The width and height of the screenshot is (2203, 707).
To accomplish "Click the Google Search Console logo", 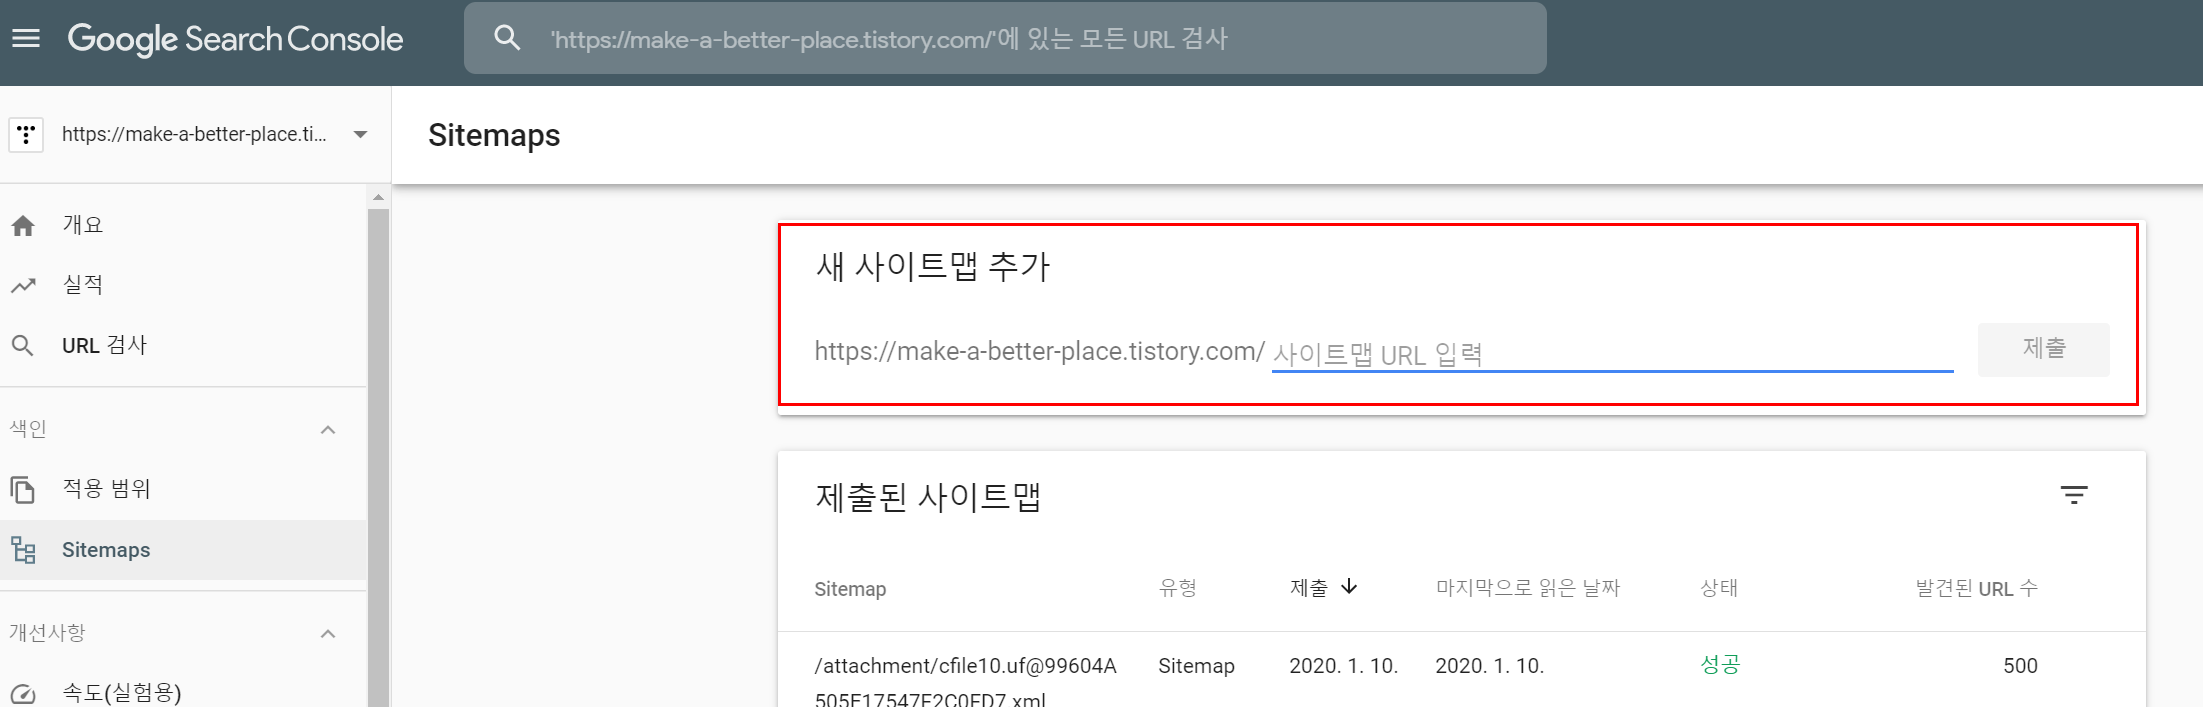I will pyautogui.click(x=235, y=39).
